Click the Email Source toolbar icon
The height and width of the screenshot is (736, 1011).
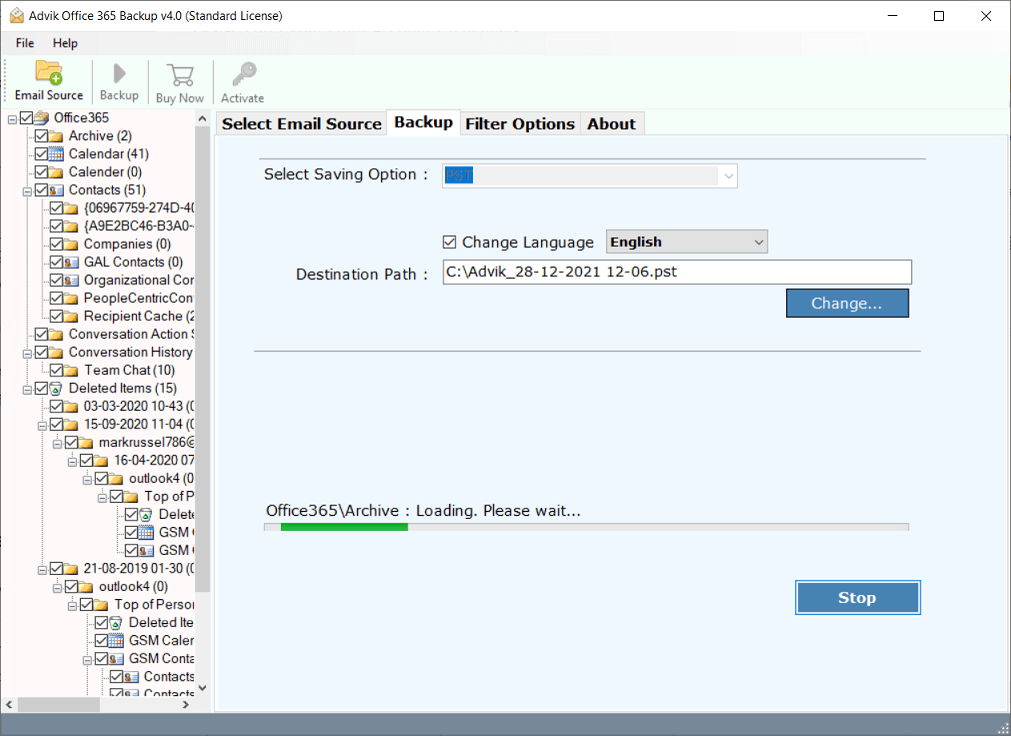click(x=48, y=72)
